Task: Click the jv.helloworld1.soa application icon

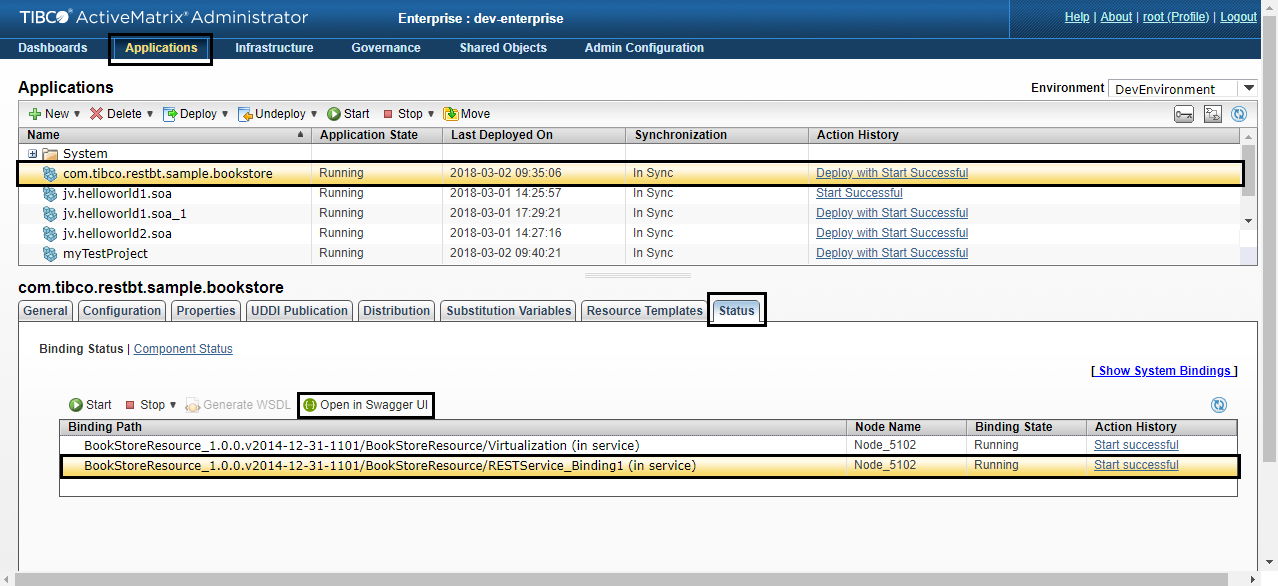Action: click(50, 193)
